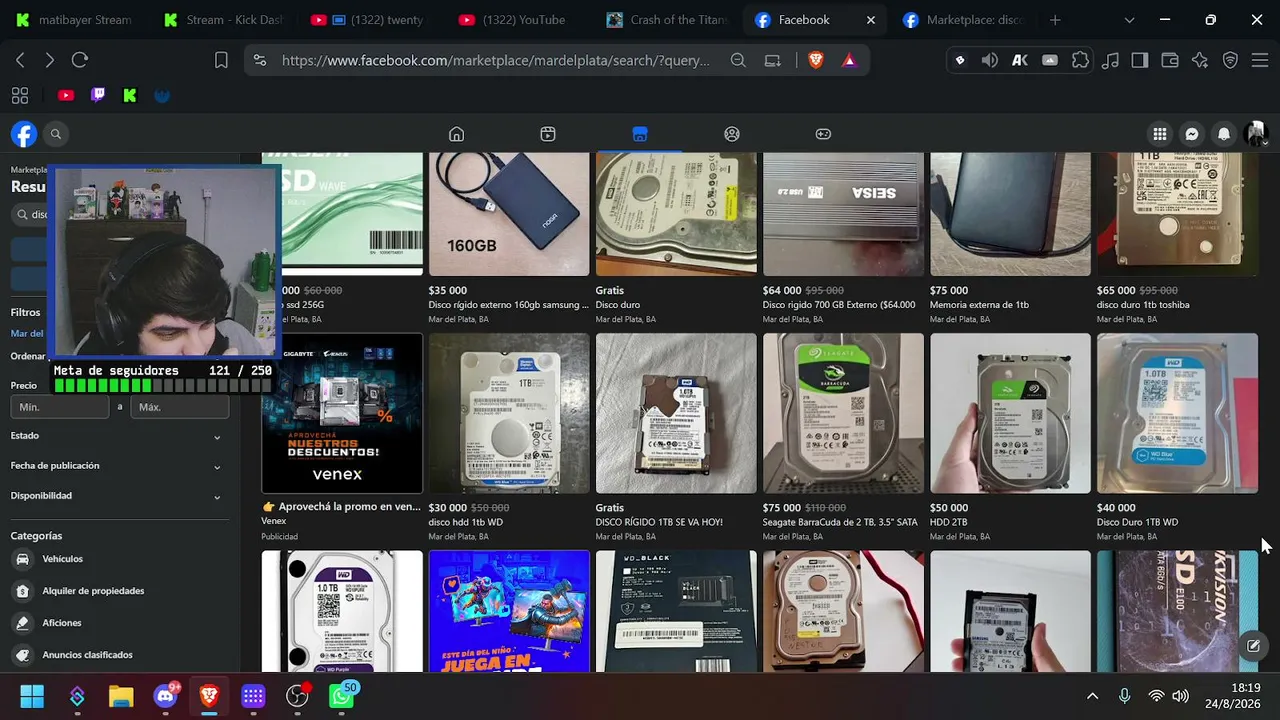
Task: Select the Marketplace storefront icon
Action: click(640, 134)
